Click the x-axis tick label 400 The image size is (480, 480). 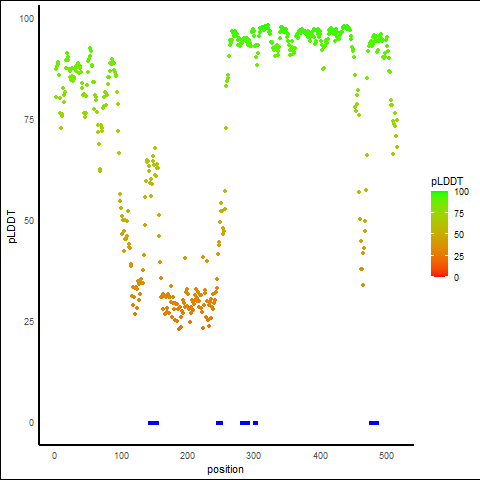320,455
